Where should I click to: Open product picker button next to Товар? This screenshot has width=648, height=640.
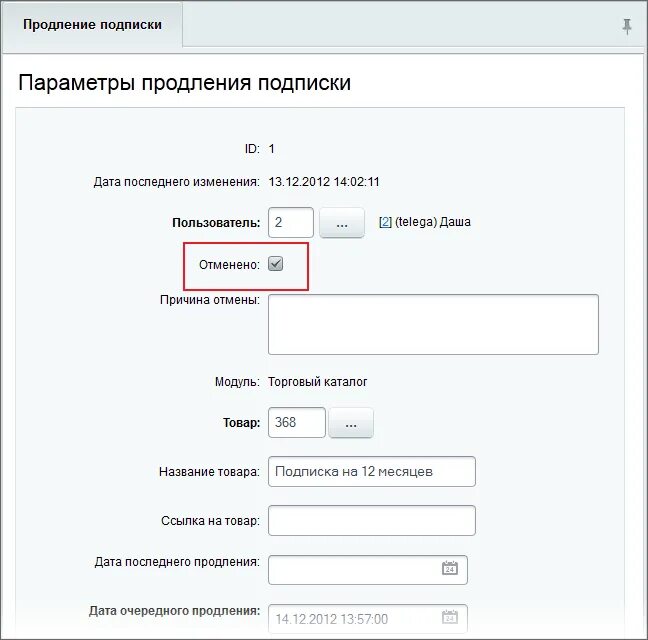tap(351, 423)
